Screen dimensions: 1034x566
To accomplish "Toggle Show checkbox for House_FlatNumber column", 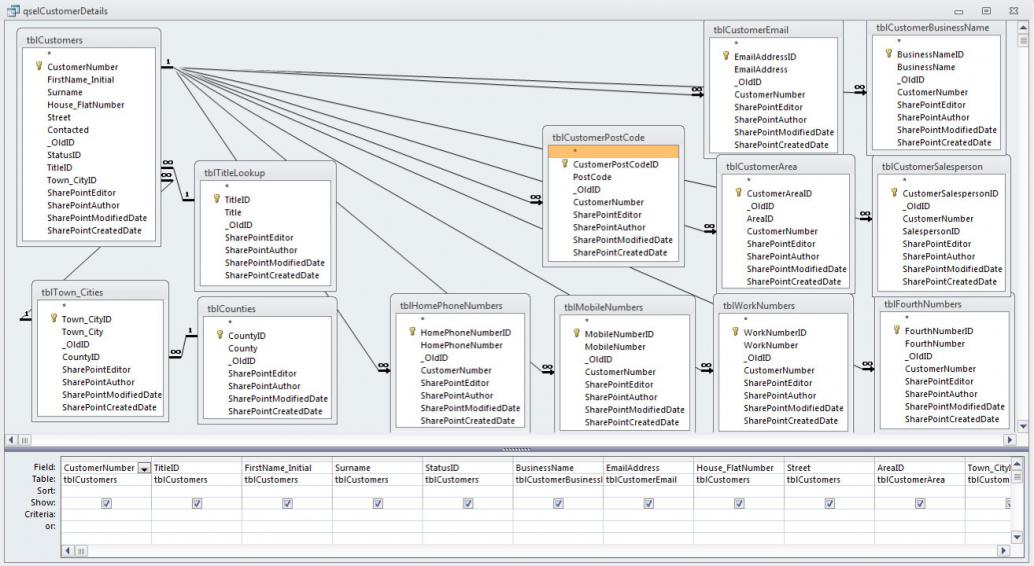I will (x=739, y=503).
